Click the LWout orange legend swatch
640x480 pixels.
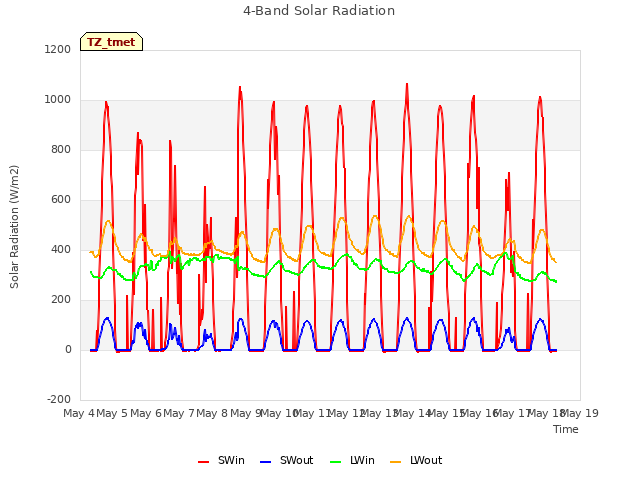396,462
